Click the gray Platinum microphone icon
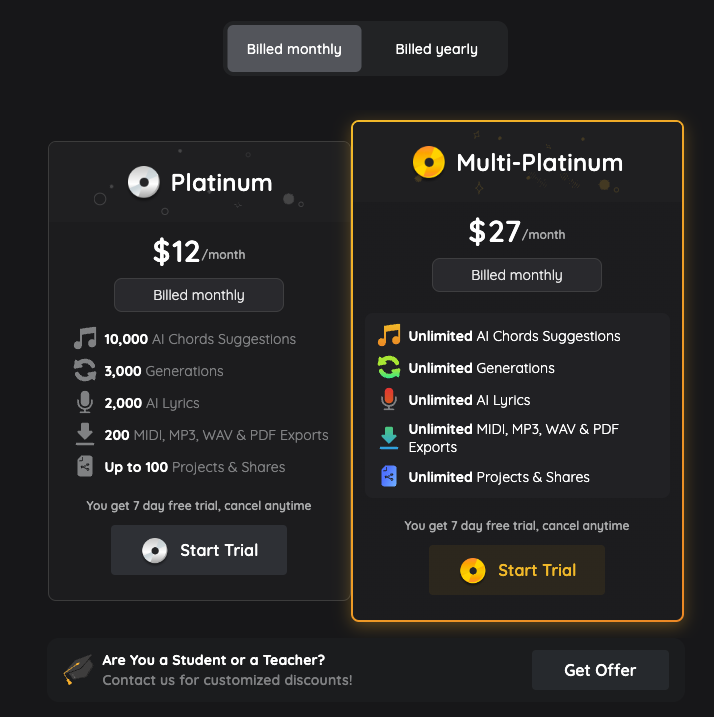Screen dimensions: 714x717 (x=85, y=403)
